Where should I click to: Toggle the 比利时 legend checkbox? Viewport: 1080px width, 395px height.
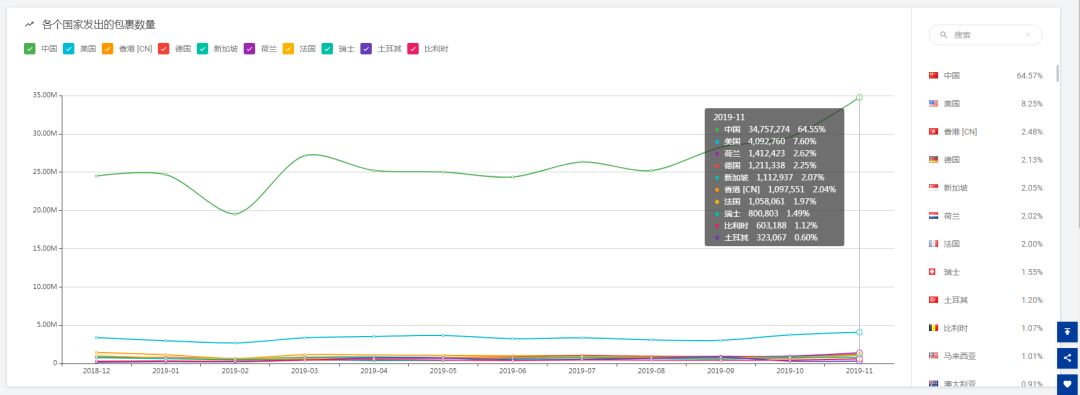point(413,49)
